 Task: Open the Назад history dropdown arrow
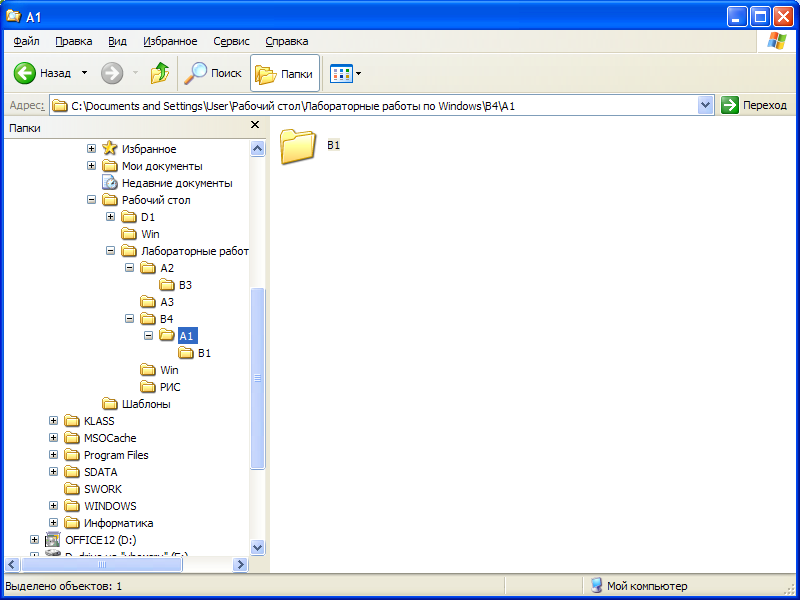pos(84,73)
